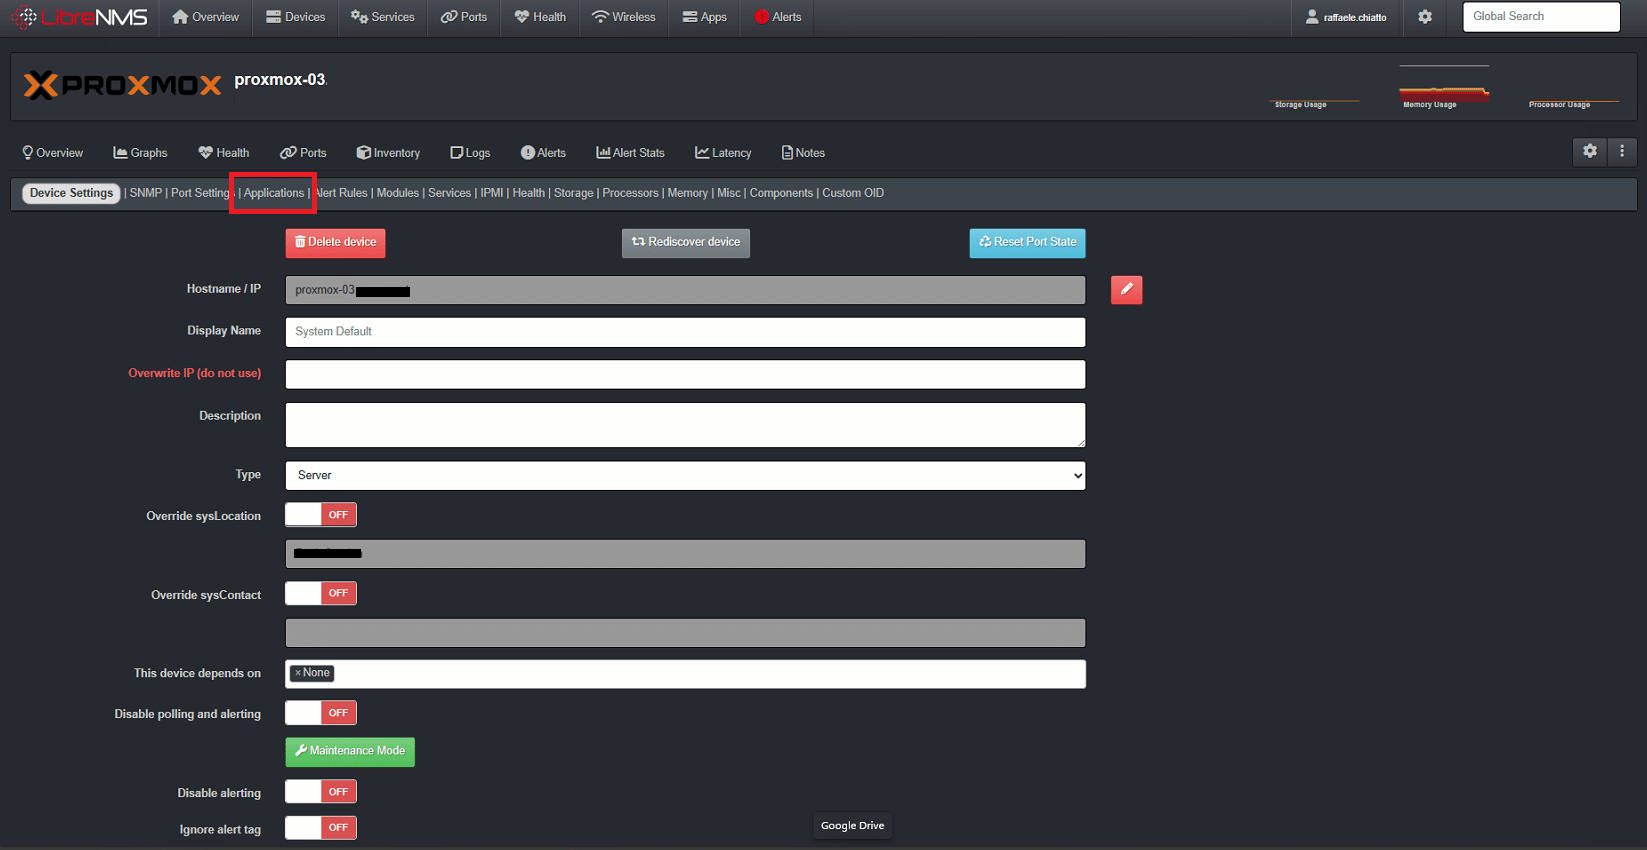Switch to device Logs tab
Screen dimensions: 1647x850
click(x=470, y=153)
